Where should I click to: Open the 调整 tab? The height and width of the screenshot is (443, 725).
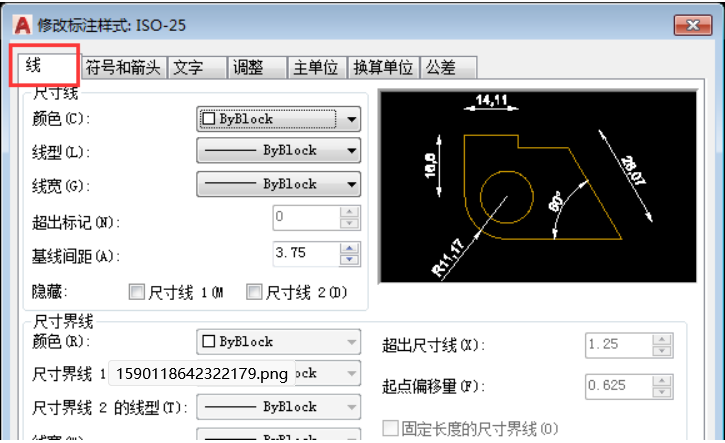click(x=247, y=68)
